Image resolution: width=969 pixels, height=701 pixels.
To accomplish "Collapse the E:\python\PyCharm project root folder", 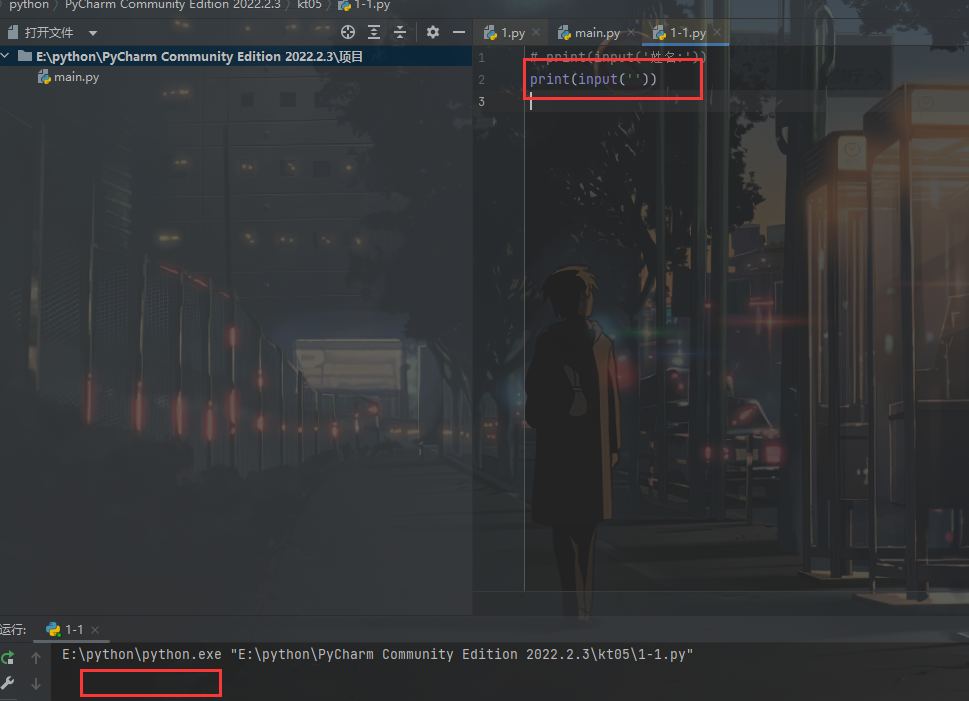I will click(x=6, y=56).
